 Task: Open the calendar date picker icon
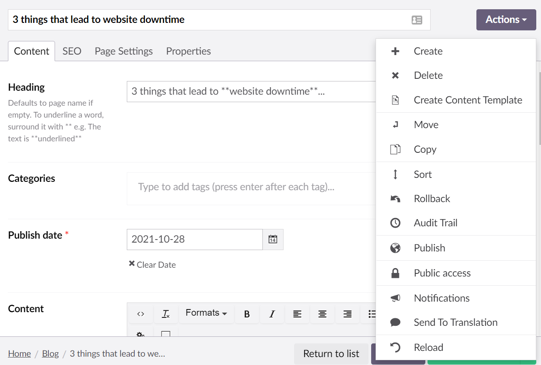pos(273,239)
